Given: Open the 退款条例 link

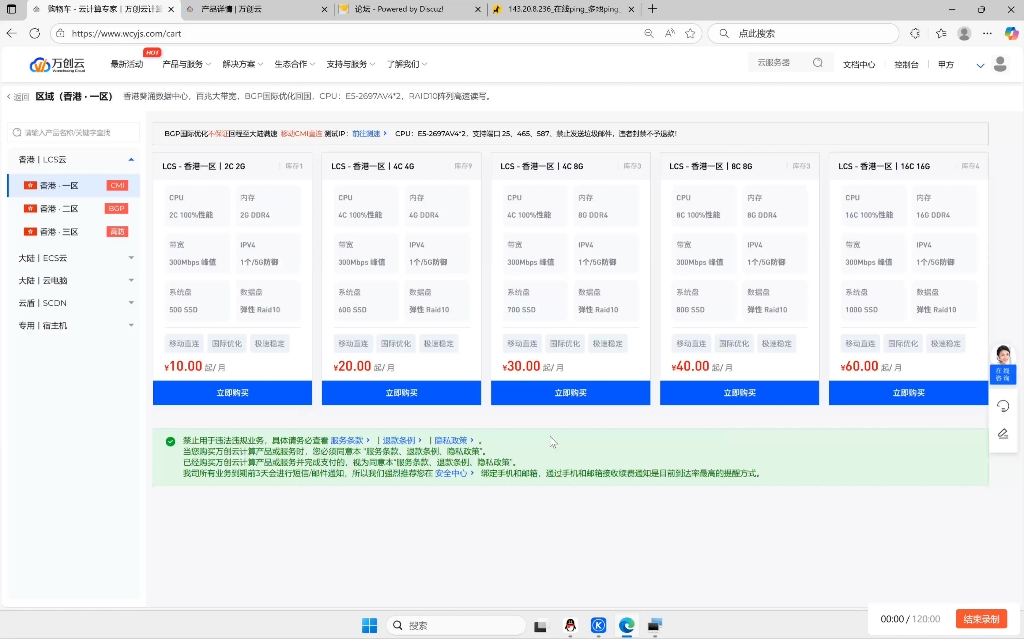Looking at the screenshot, I should (x=402, y=440).
